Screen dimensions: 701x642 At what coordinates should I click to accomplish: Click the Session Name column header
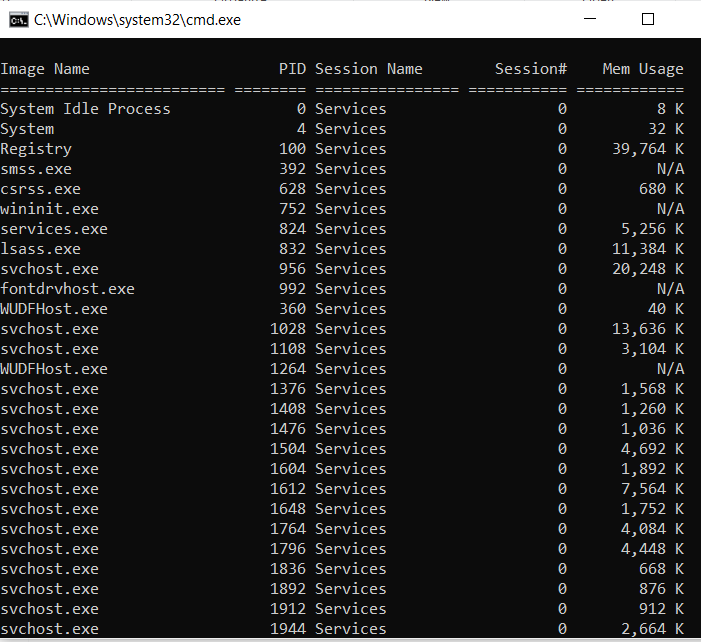[369, 69]
